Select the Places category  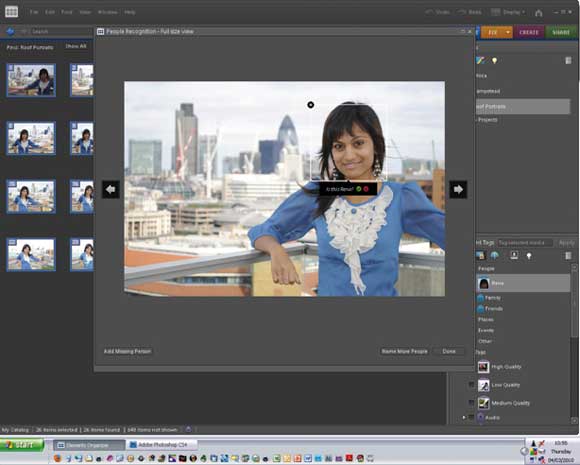coord(486,319)
